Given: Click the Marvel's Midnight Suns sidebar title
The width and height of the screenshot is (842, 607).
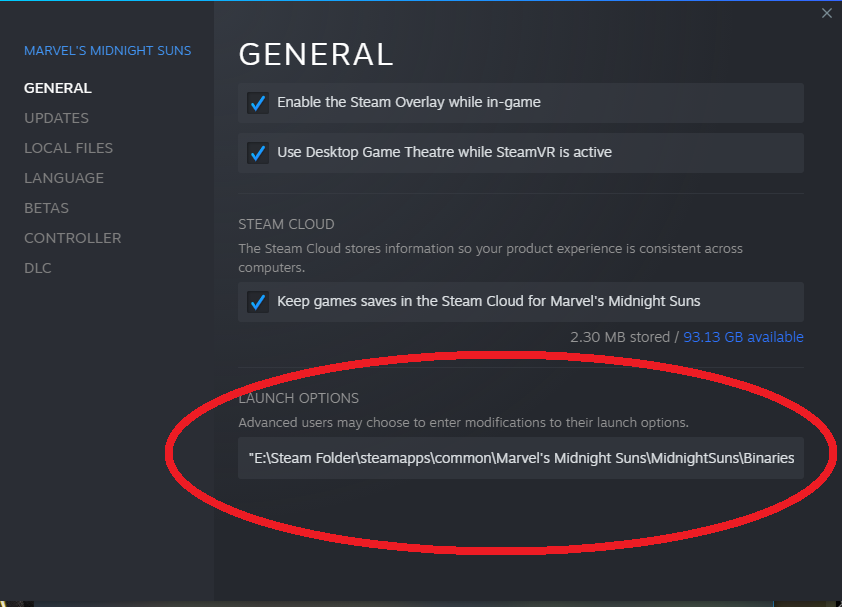Looking at the screenshot, I should tap(108, 50).
